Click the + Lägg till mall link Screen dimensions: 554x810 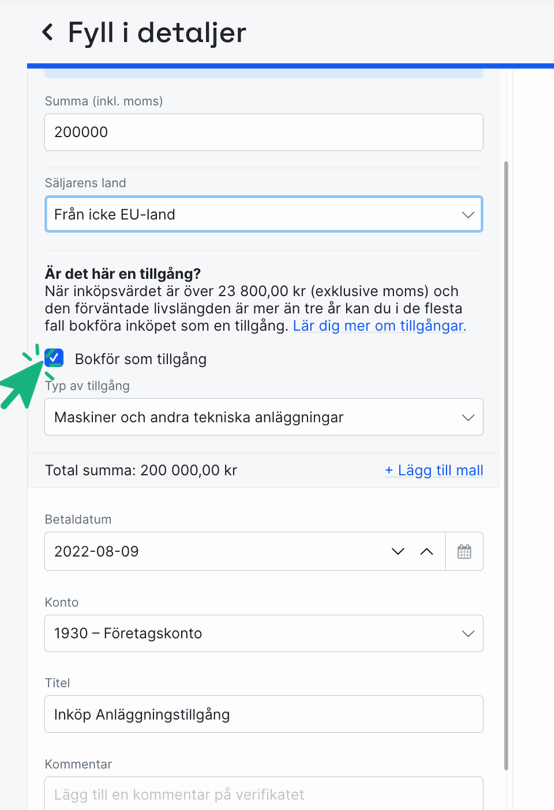point(434,470)
